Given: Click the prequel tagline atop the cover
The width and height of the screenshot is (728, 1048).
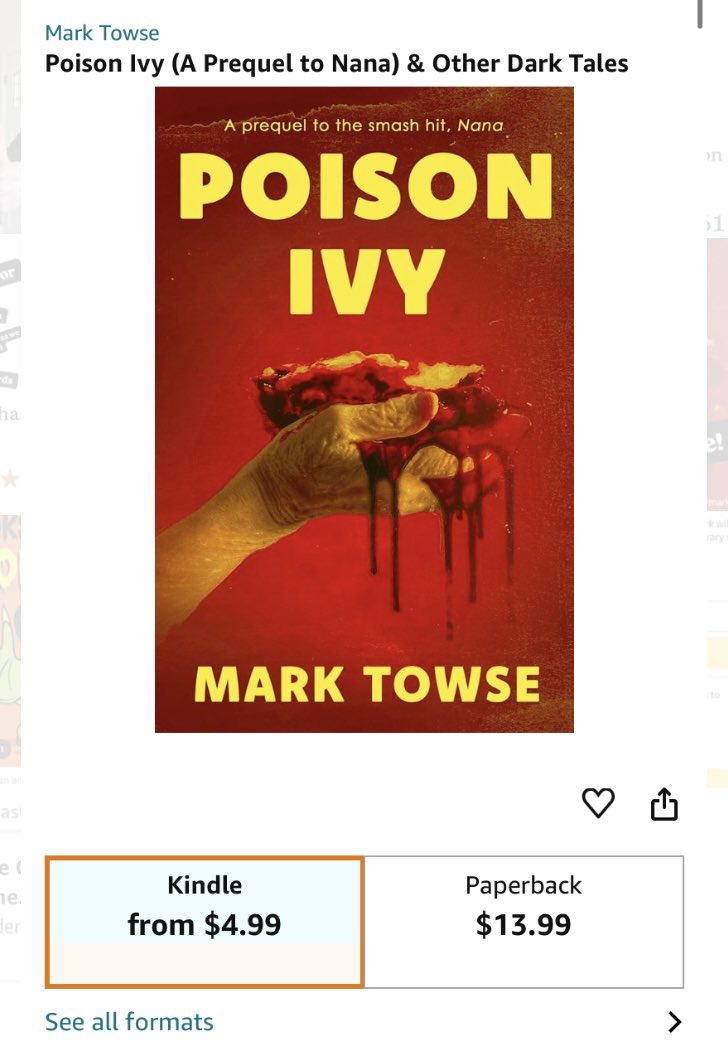Looking at the screenshot, I should pyautogui.click(x=364, y=125).
